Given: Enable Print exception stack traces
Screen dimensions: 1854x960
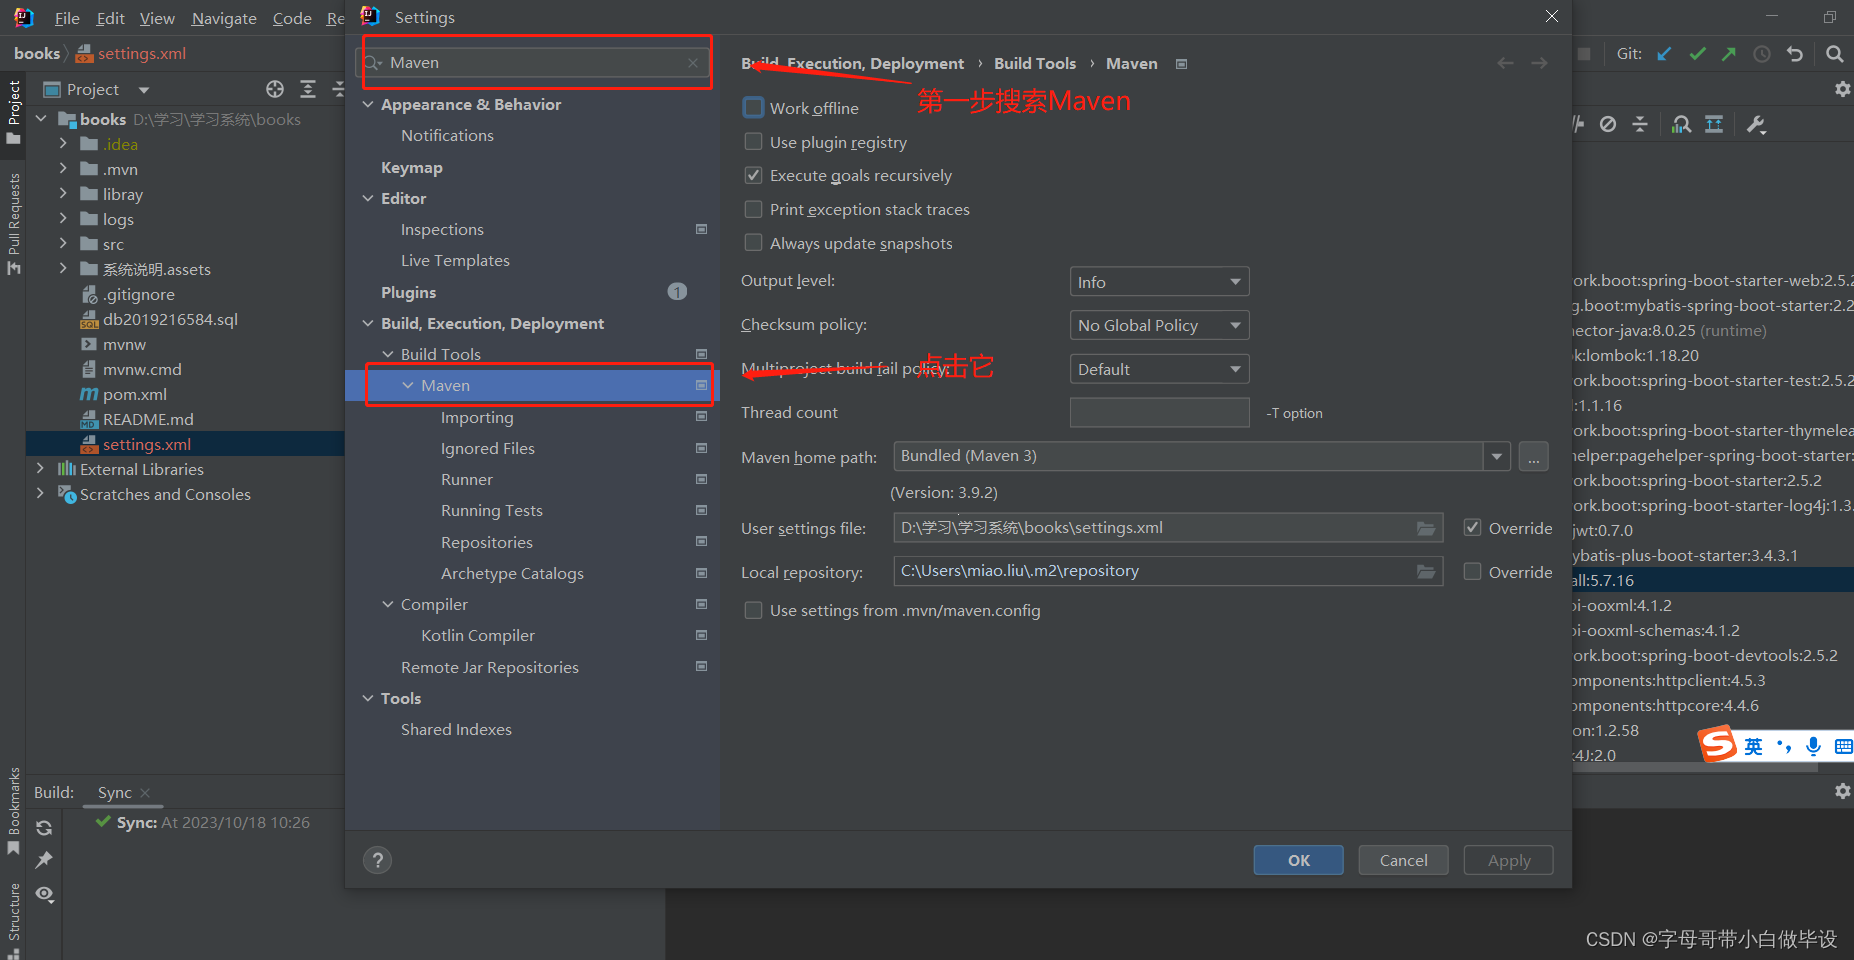Looking at the screenshot, I should pyautogui.click(x=754, y=209).
